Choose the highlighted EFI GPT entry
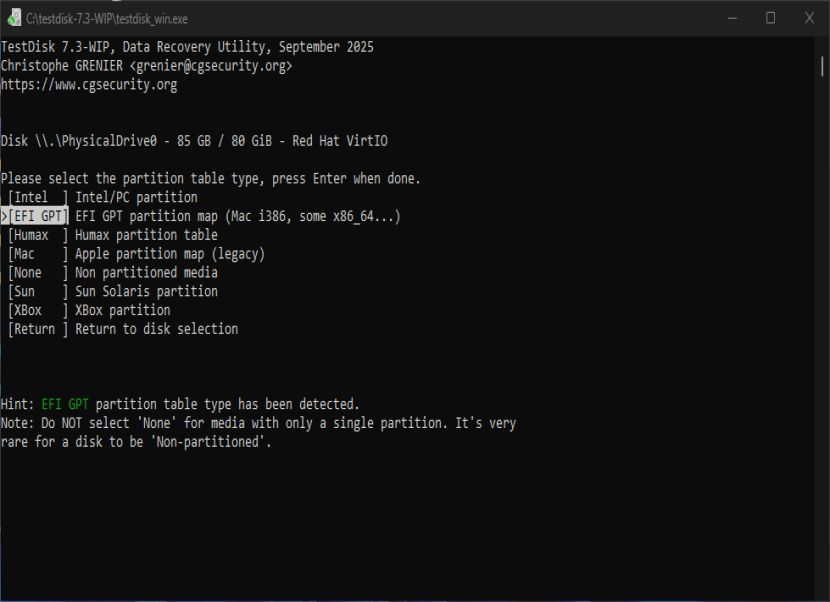Screen dimensions: 830x602 39,216
